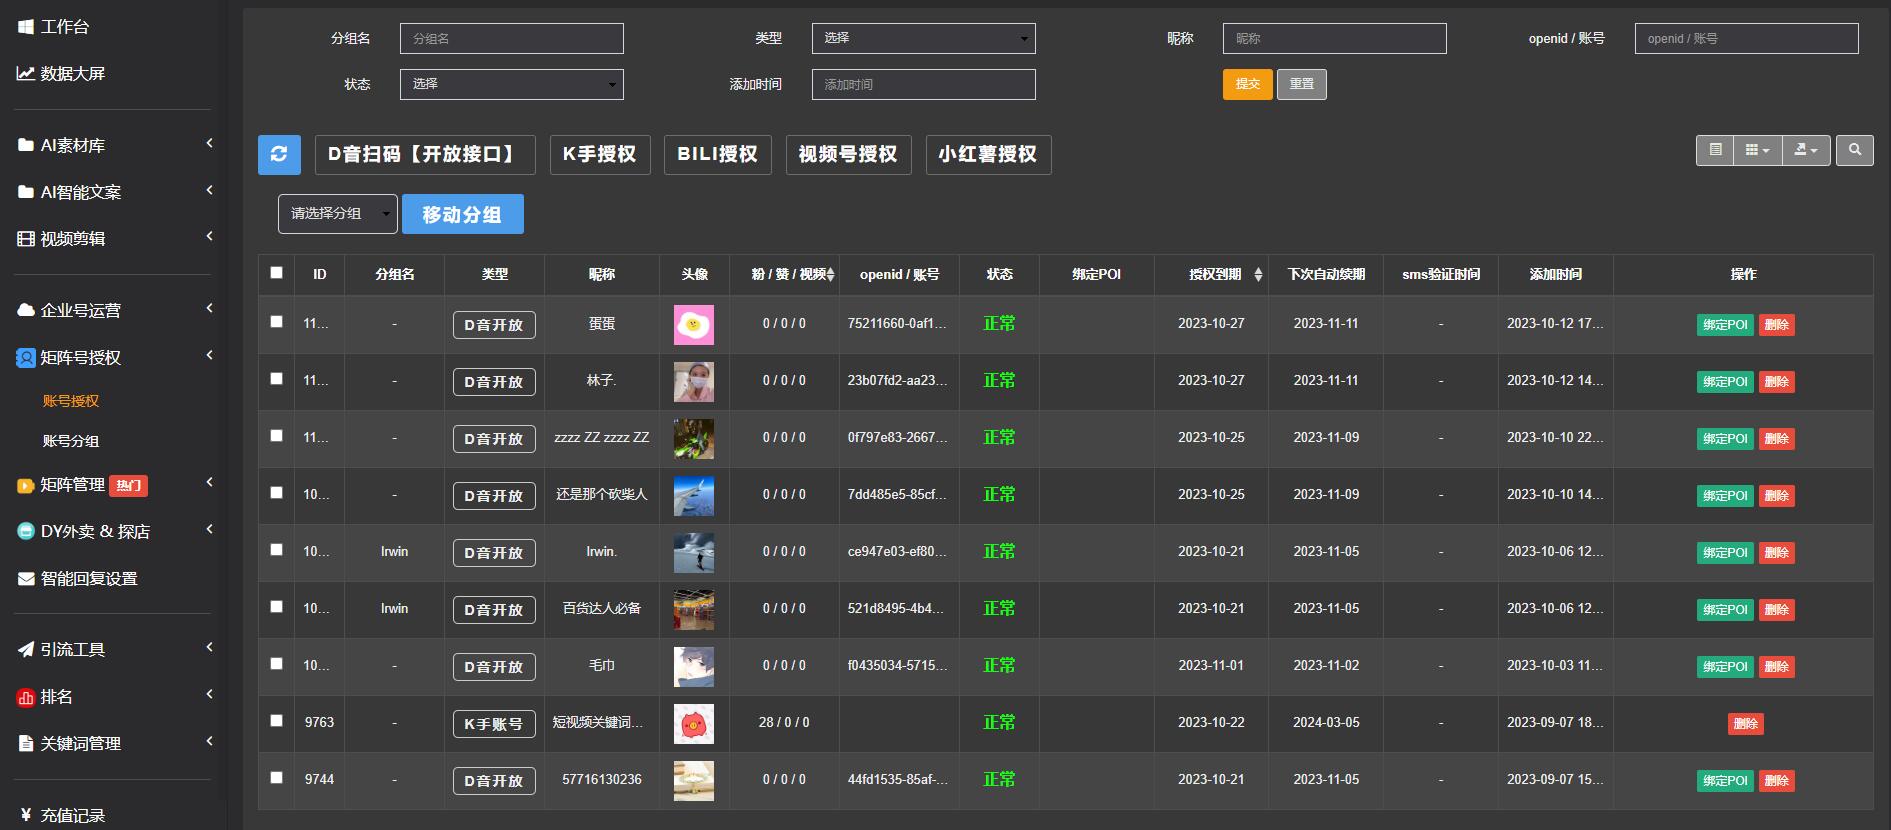
Task: Open the 账号分组 submenu item
Action: pyautogui.click(x=71, y=441)
